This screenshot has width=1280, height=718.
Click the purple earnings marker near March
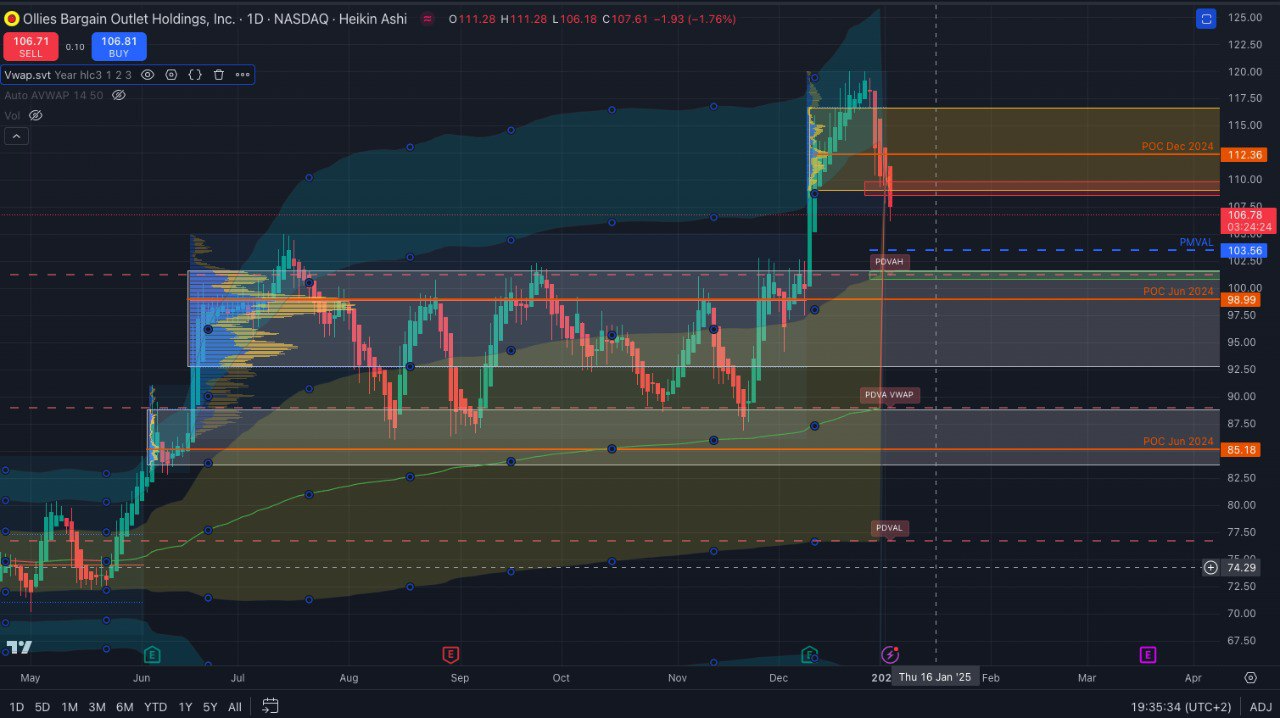click(x=1148, y=655)
